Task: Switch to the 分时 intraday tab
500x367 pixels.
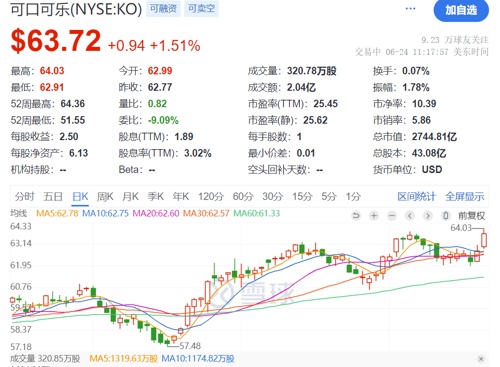Action: coord(24,197)
